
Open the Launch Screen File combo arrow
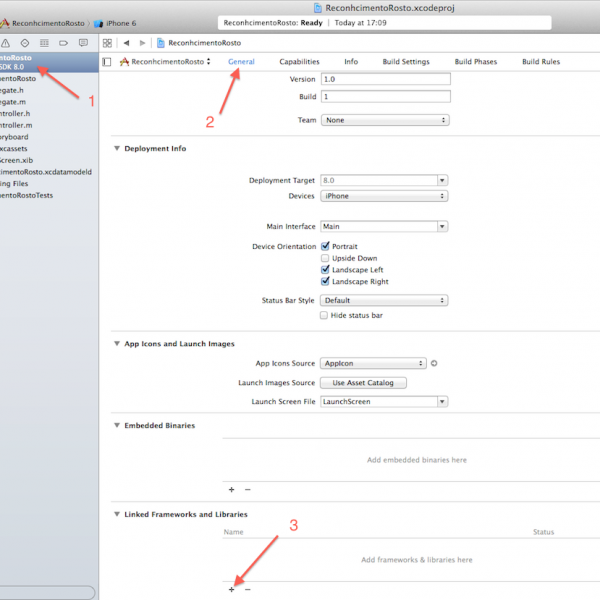[442, 401]
